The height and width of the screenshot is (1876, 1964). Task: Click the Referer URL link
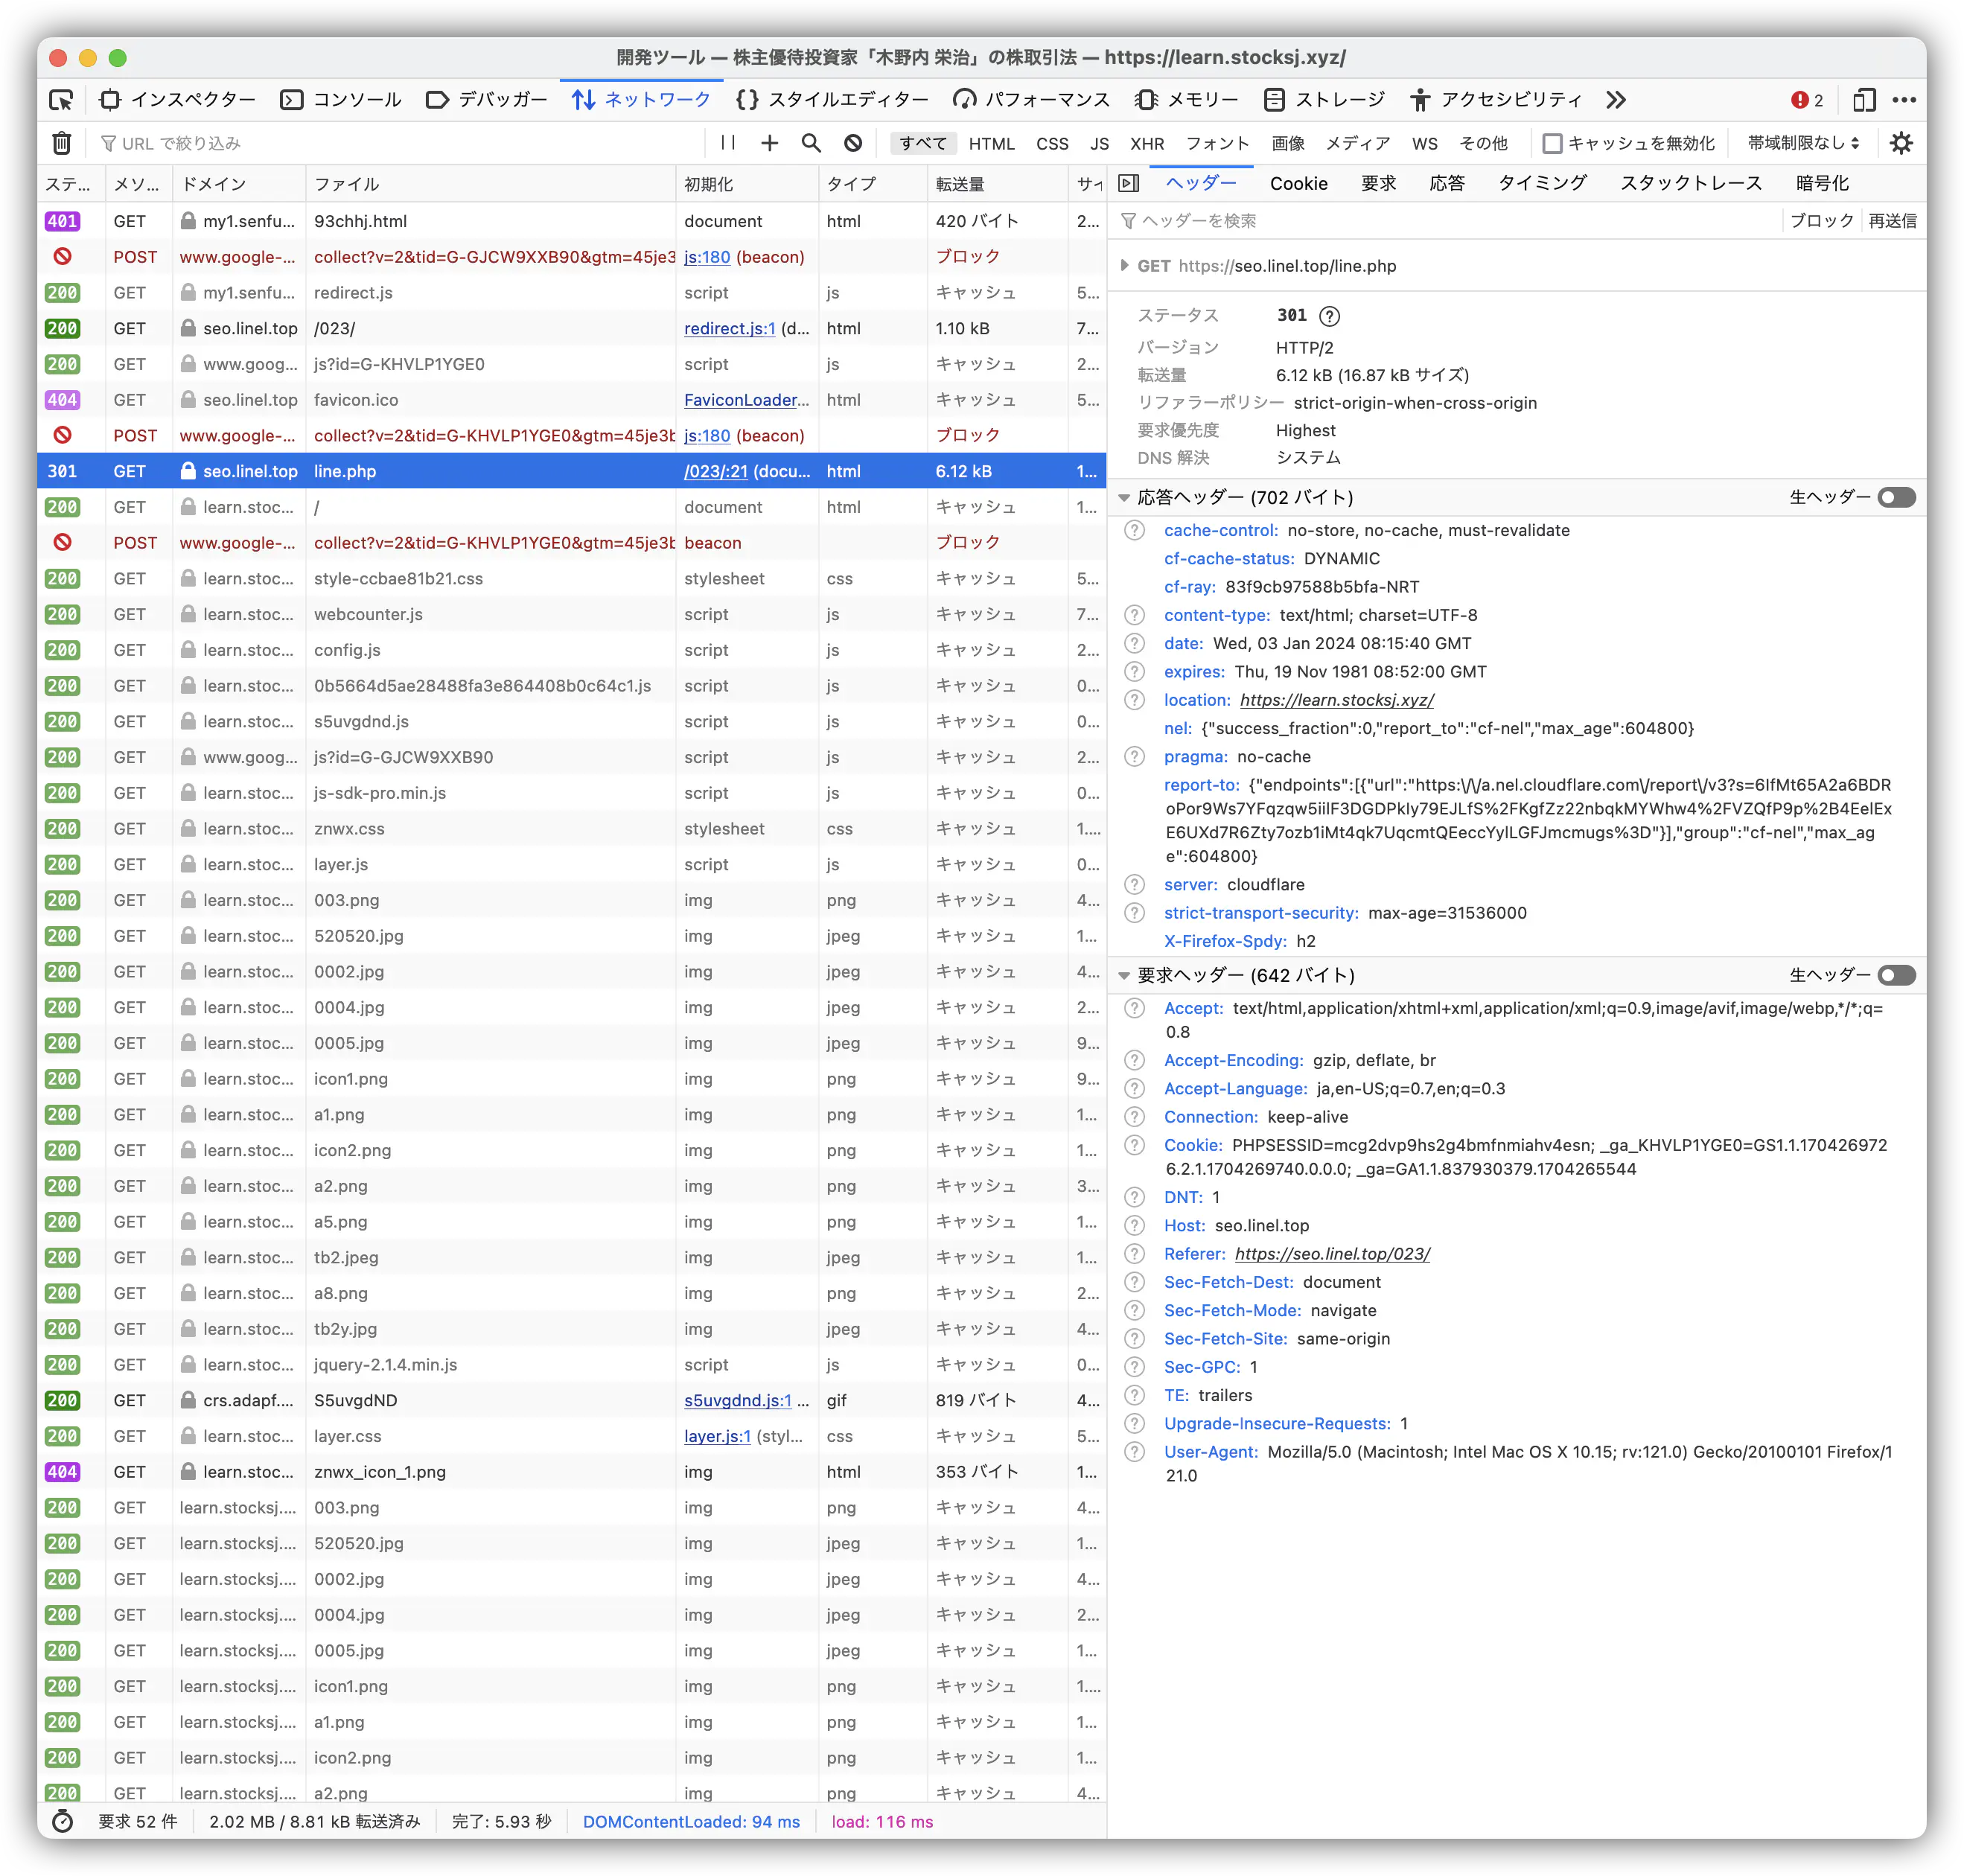point(1338,1254)
